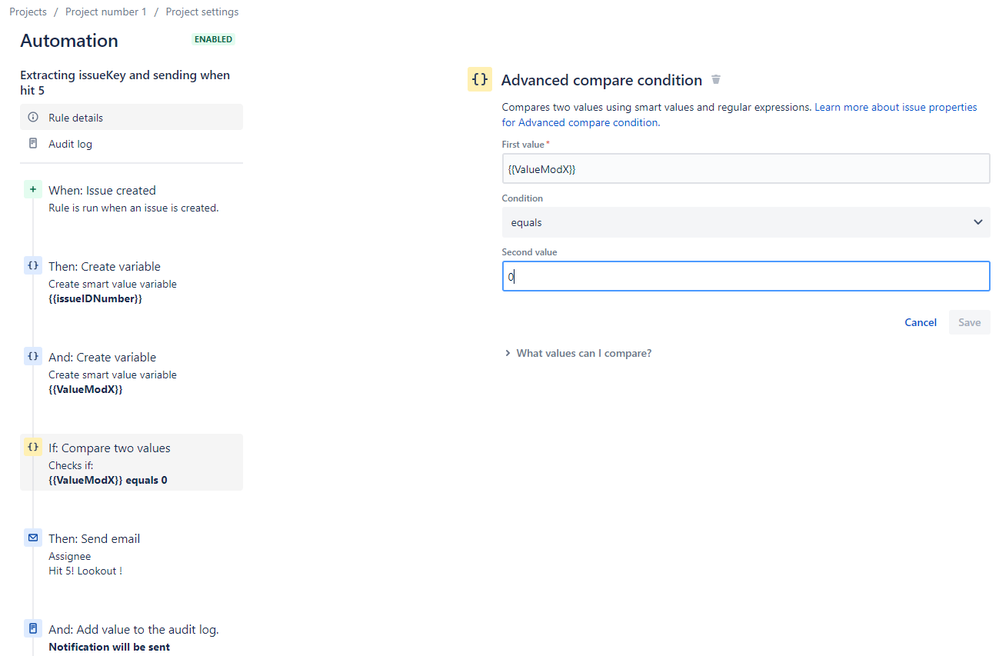Open Project settings breadcrumb
The height and width of the screenshot is (656, 999).
coord(202,11)
